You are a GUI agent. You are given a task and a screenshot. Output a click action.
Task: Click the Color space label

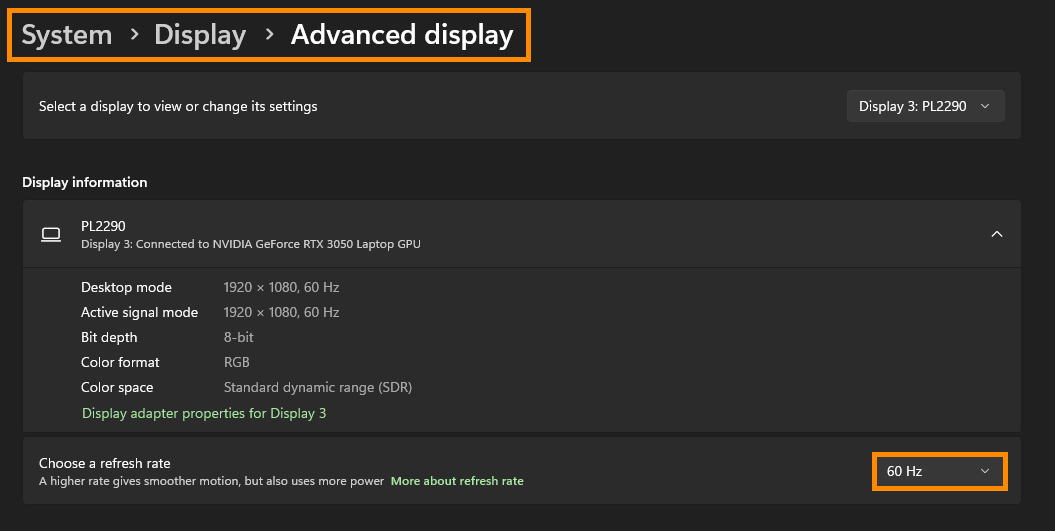[x=116, y=388]
